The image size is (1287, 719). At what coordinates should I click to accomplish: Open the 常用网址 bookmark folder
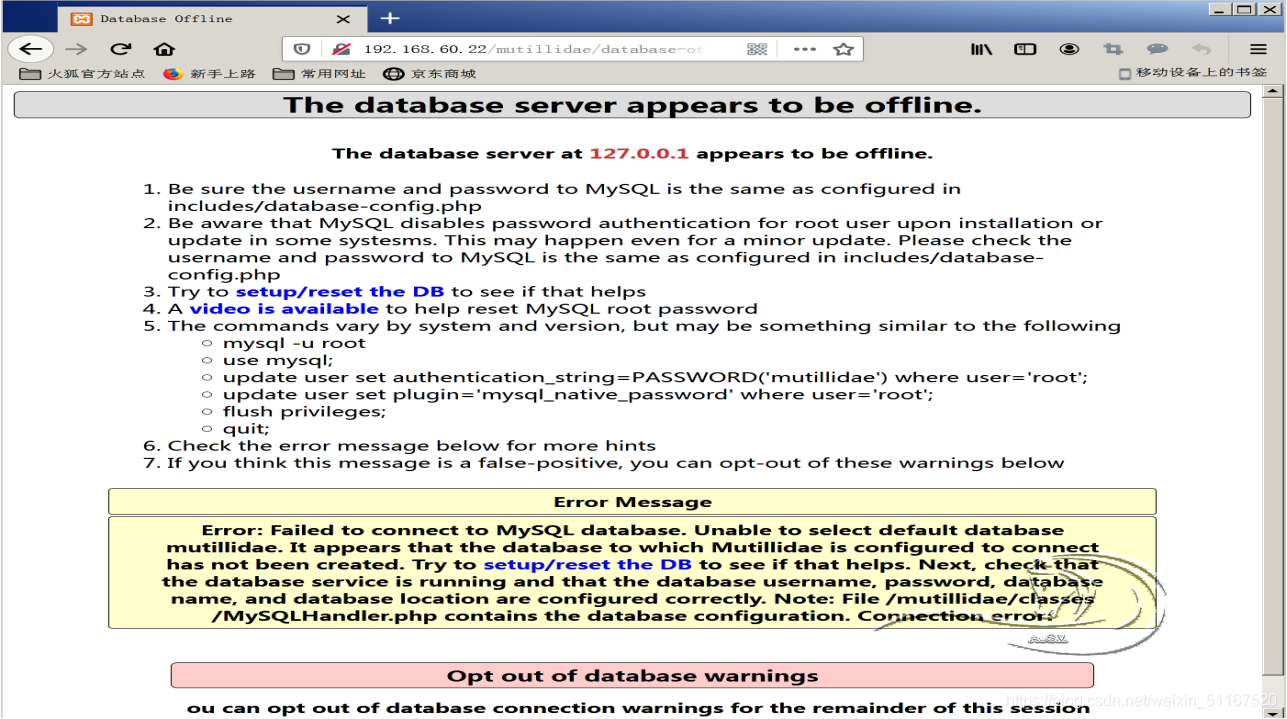tap(320, 74)
